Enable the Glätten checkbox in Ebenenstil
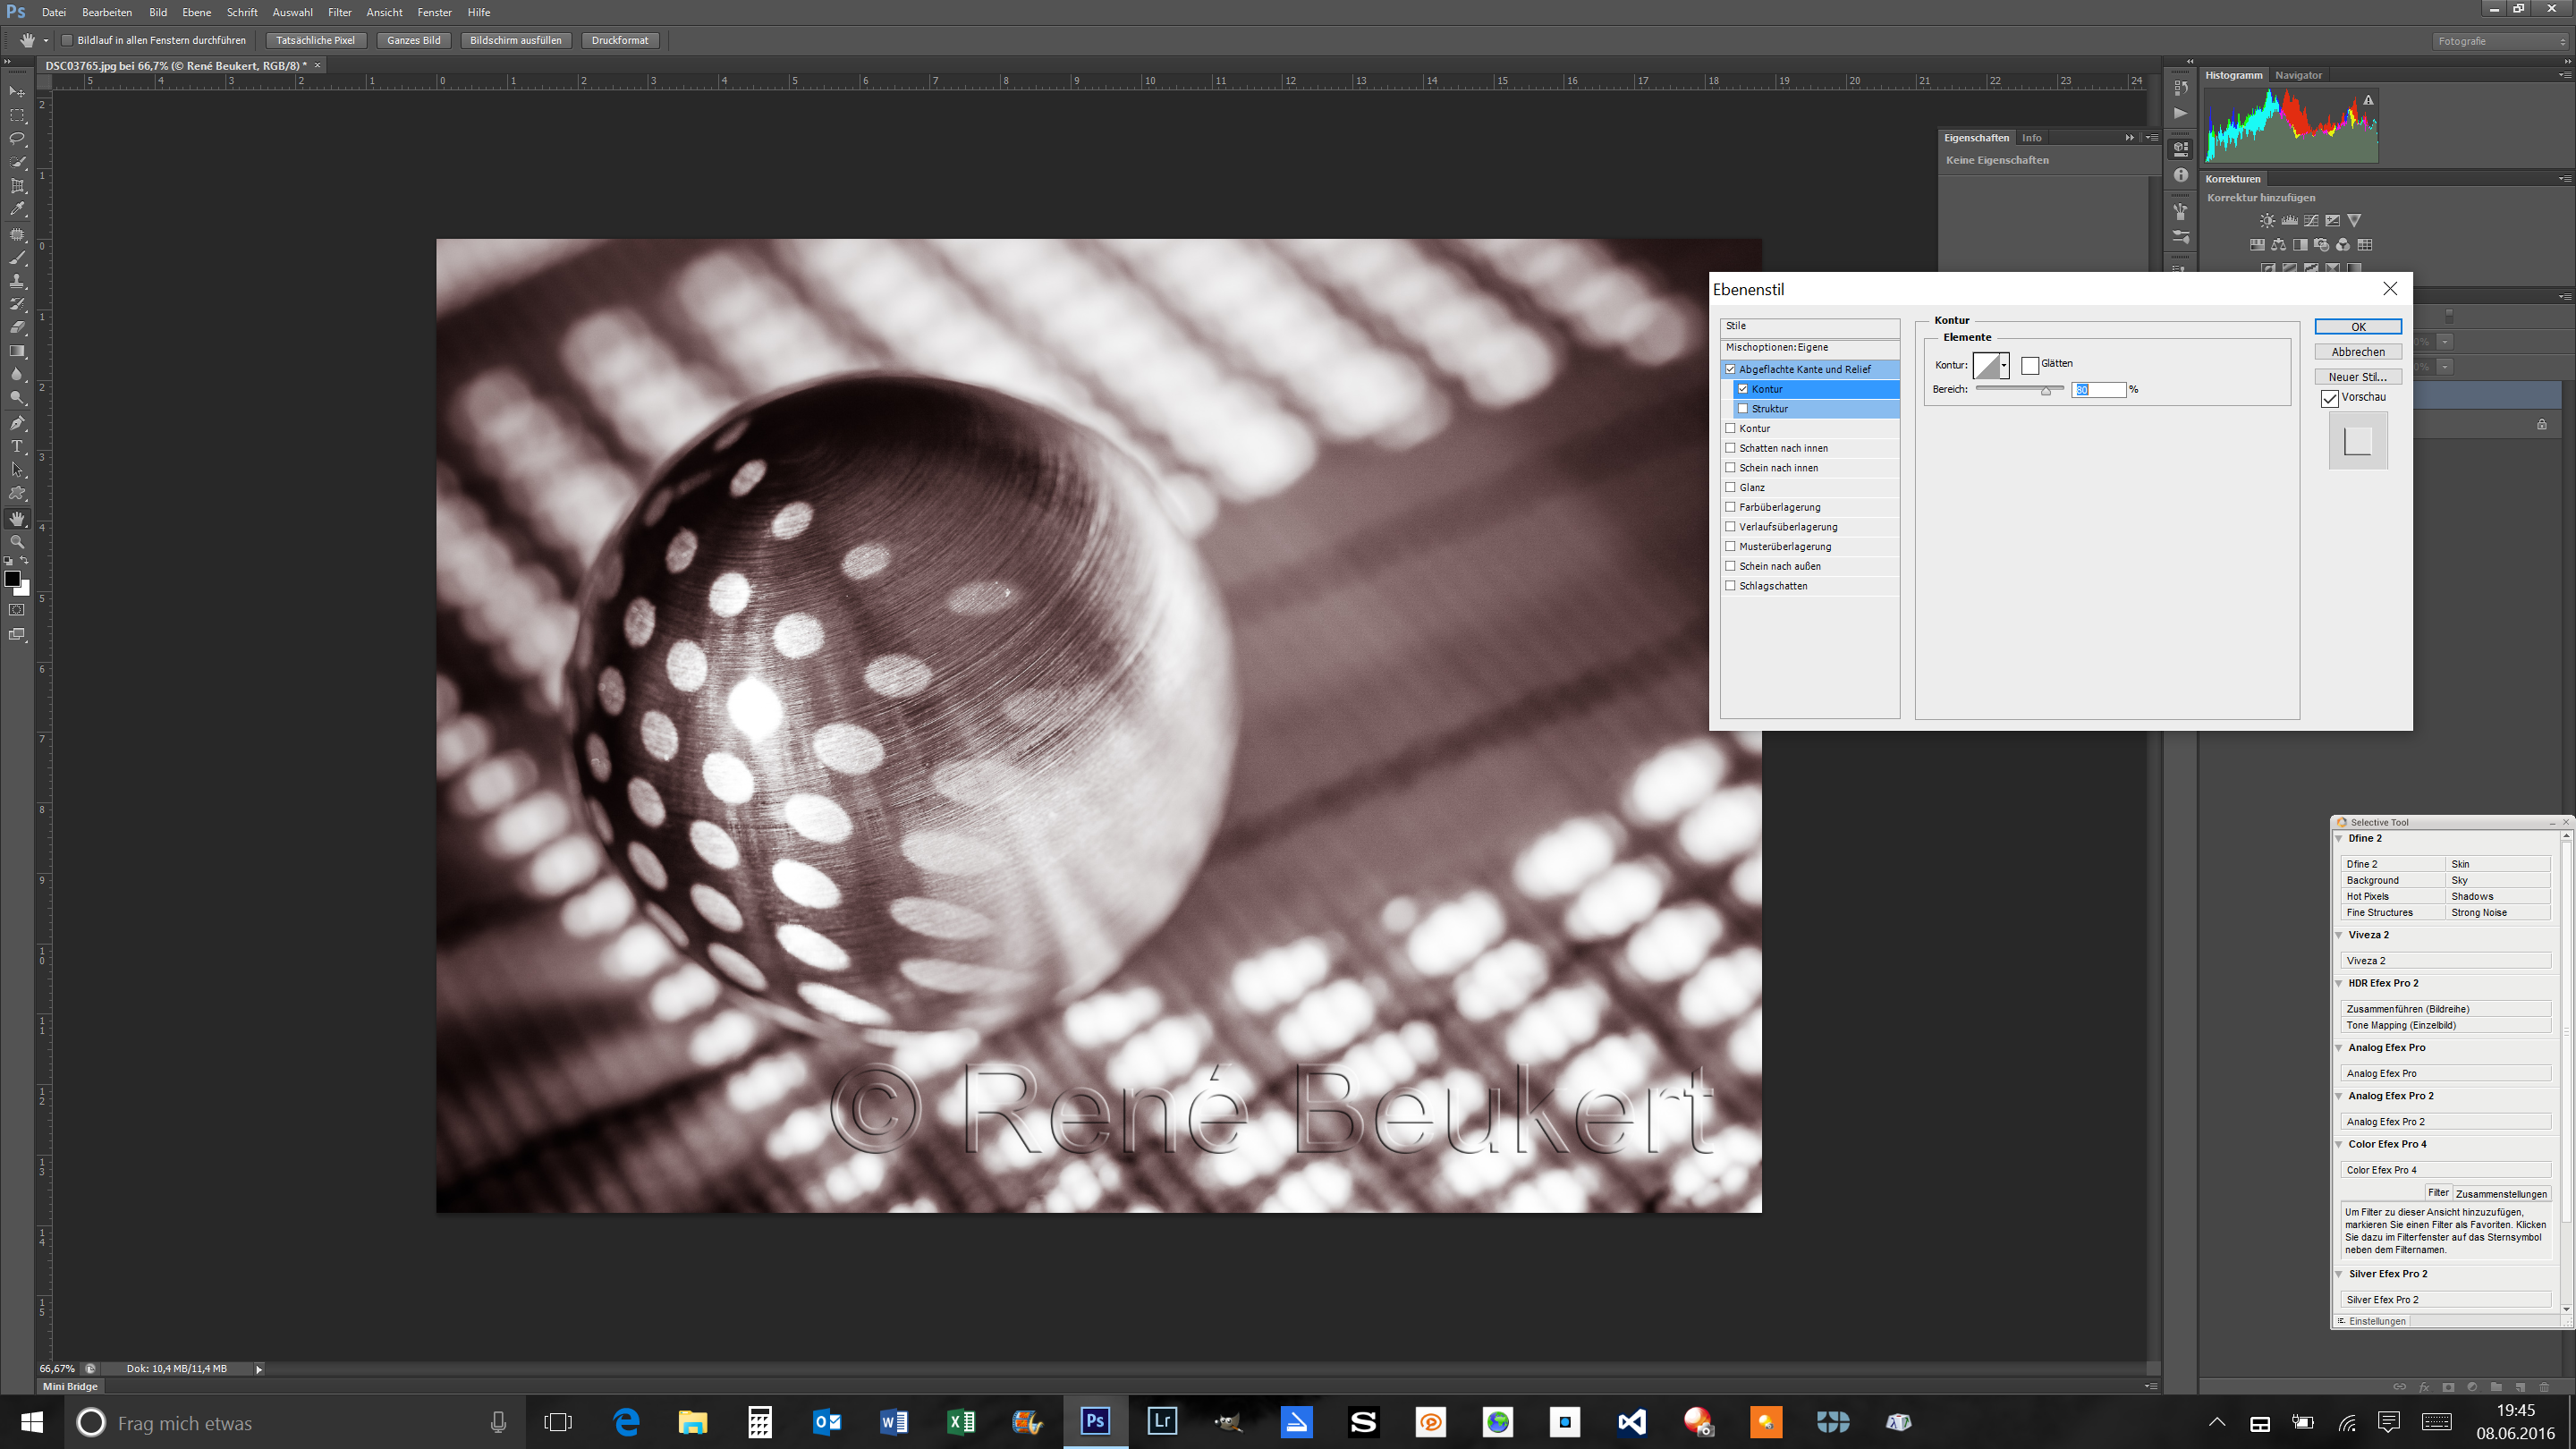2576x1449 pixels. (x=2030, y=364)
